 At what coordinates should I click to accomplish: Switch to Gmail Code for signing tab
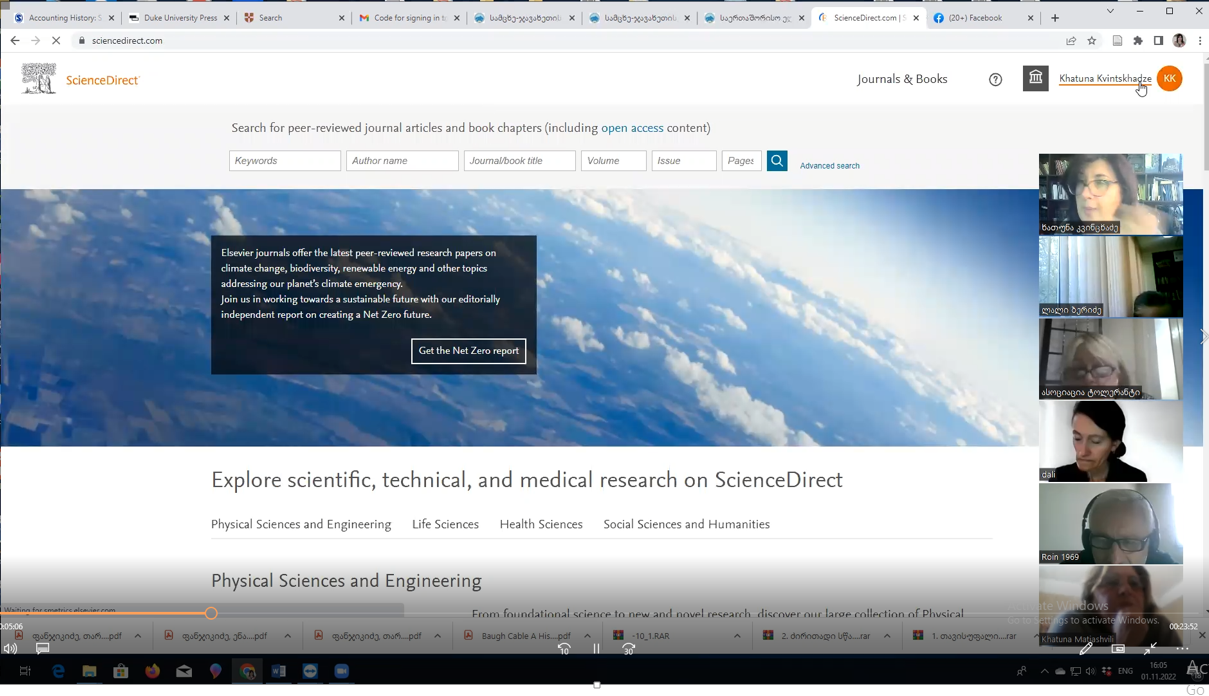pyautogui.click(x=408, y=18)
